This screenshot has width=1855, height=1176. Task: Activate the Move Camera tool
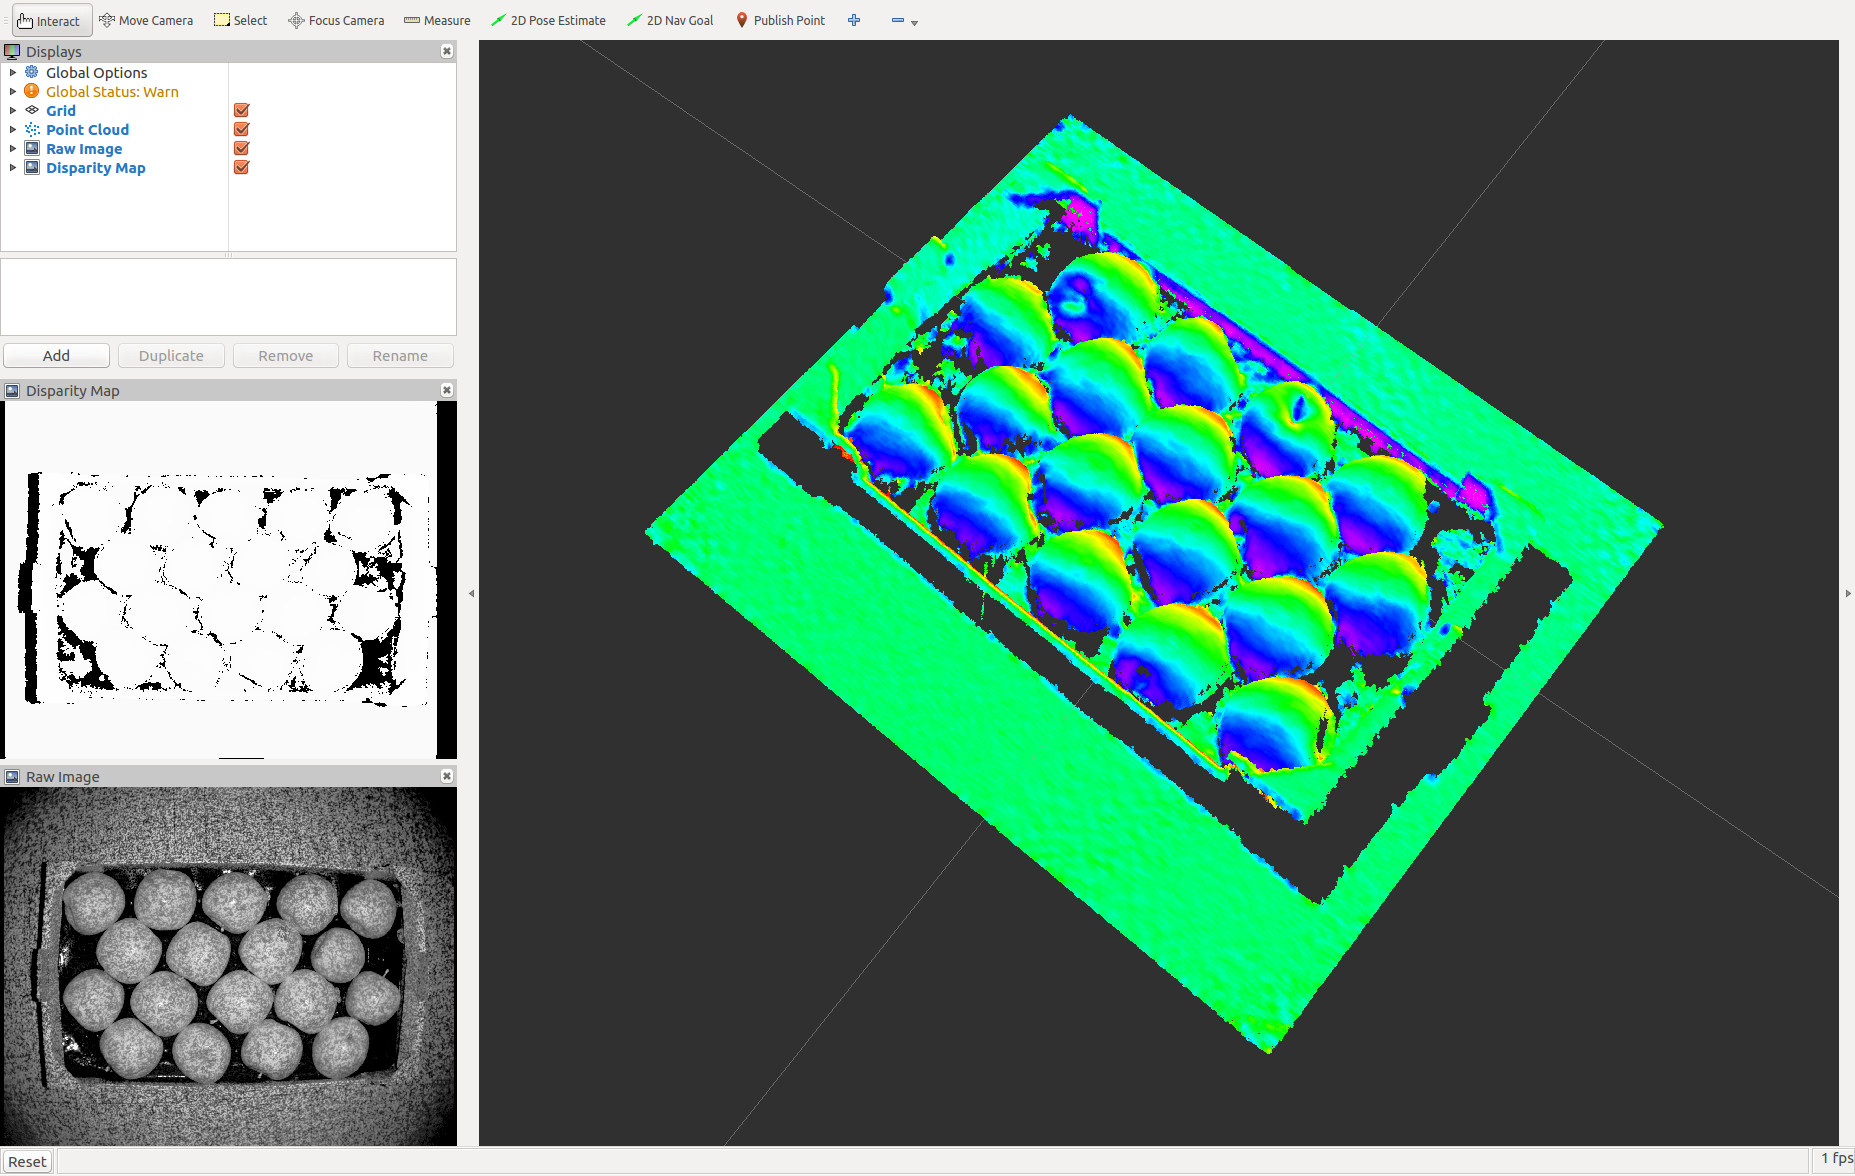[146, 20]
